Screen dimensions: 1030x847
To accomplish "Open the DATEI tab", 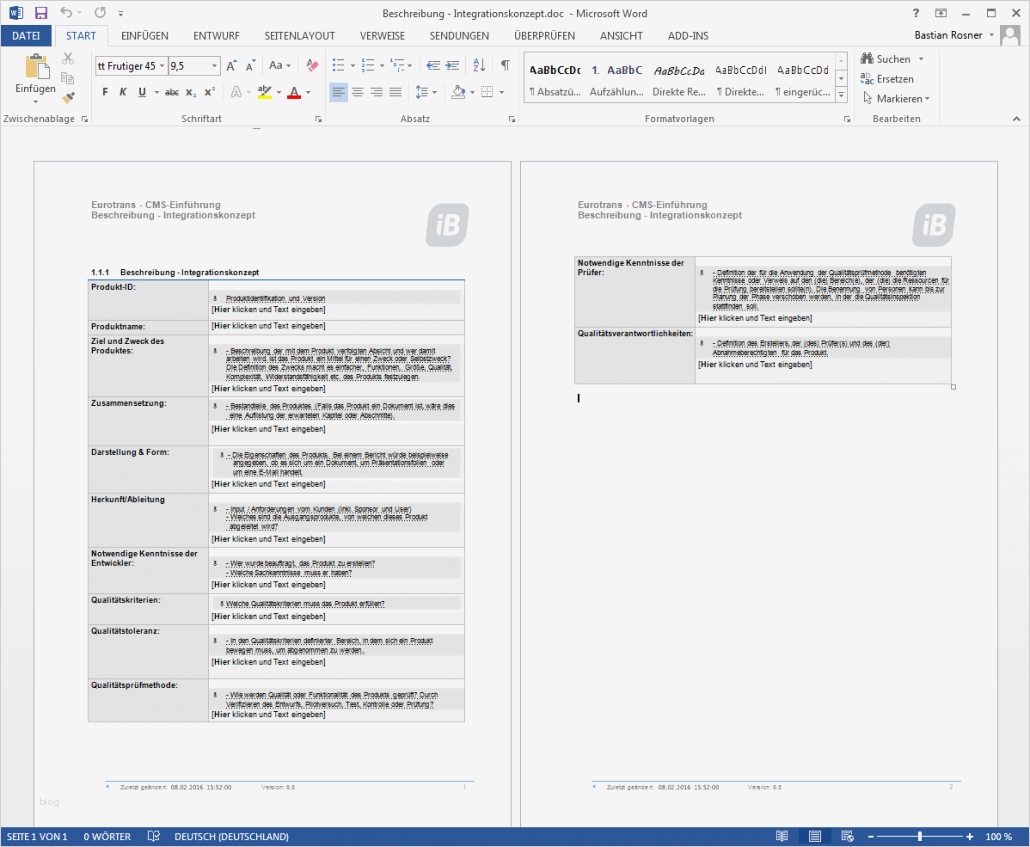I will [26, 36].
